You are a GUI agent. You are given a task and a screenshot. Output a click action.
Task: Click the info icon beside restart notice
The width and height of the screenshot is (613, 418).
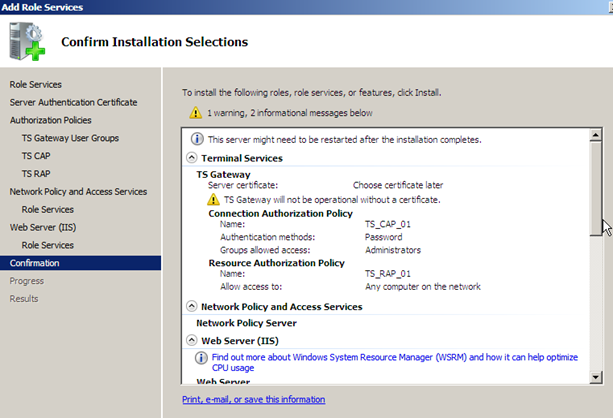pos(196,139)
